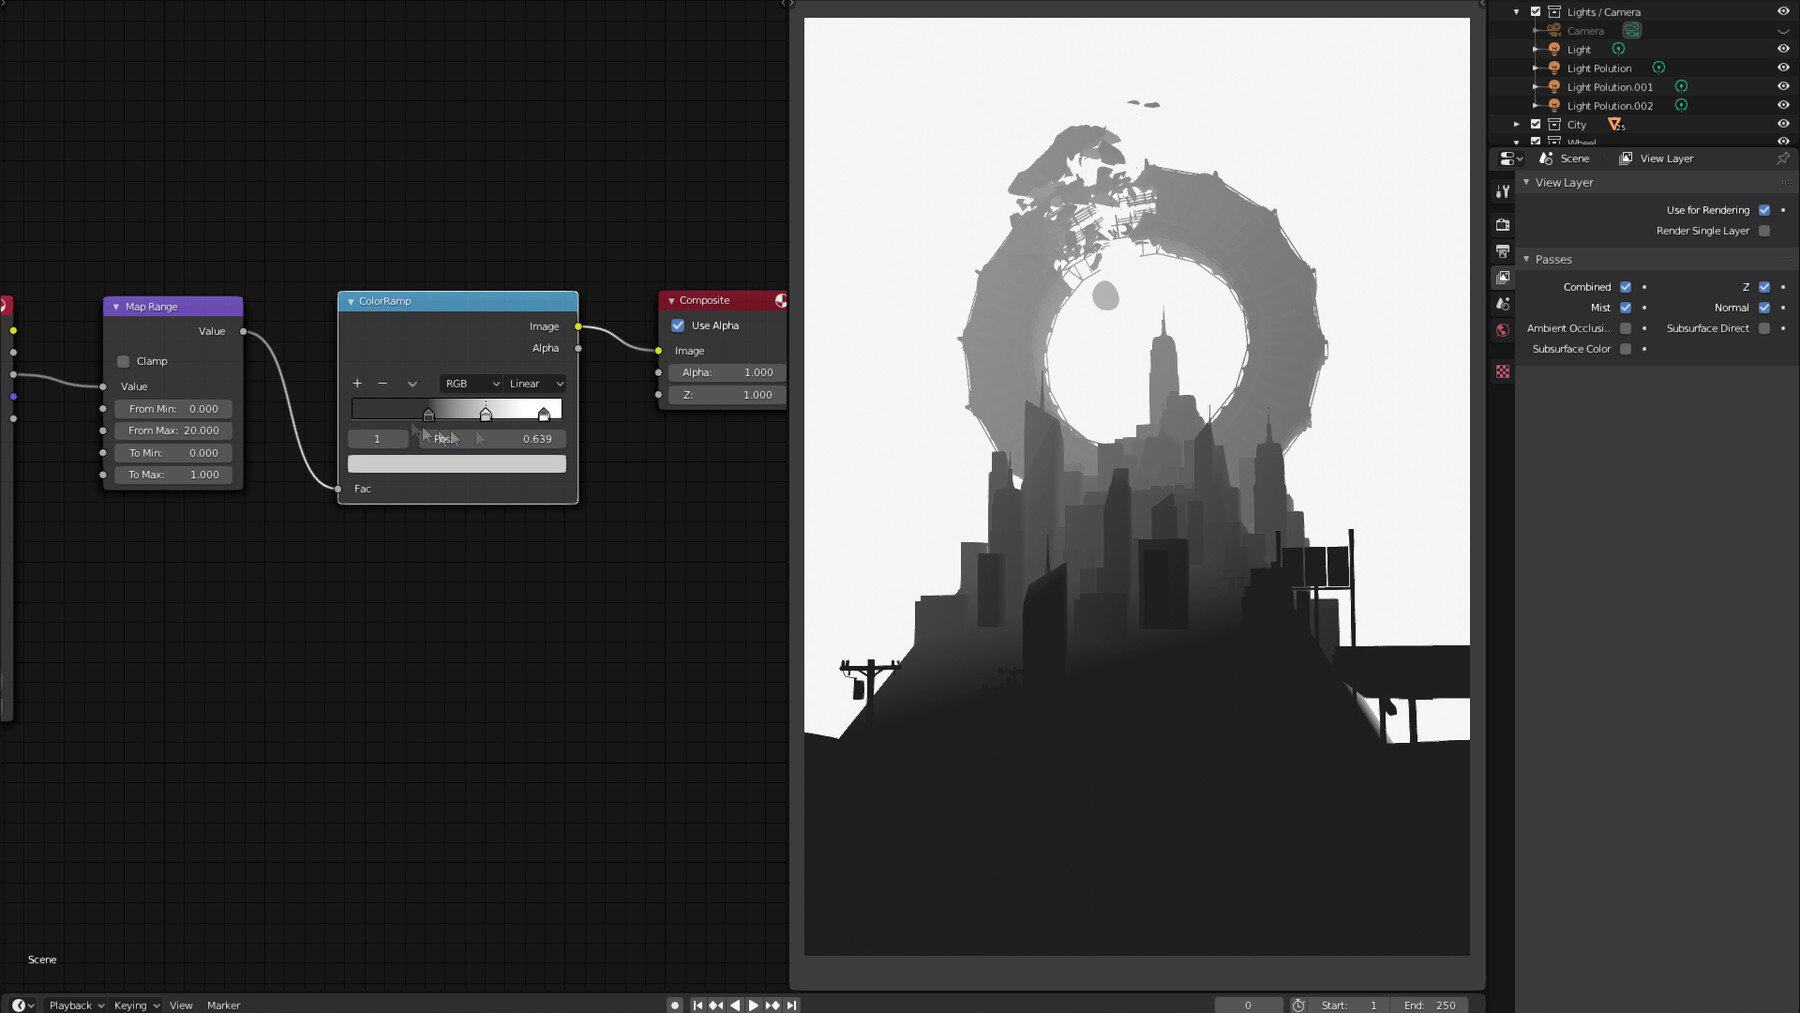Screen dimensions: 1800x1013
Task: Open the View Layer properties tab
Action: click(1502, 277)
